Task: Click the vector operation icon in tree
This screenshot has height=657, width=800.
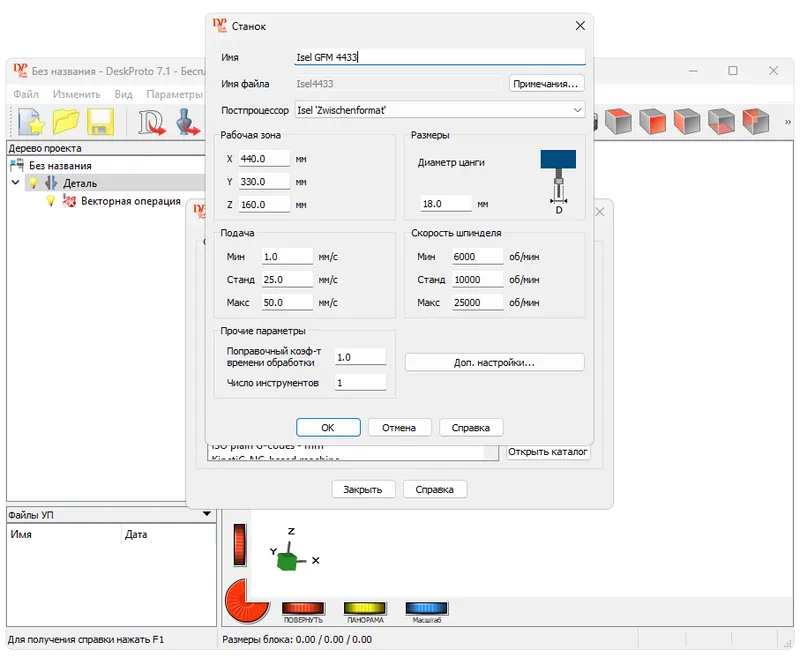Action: pyautogui.click(x=69, y=200)
